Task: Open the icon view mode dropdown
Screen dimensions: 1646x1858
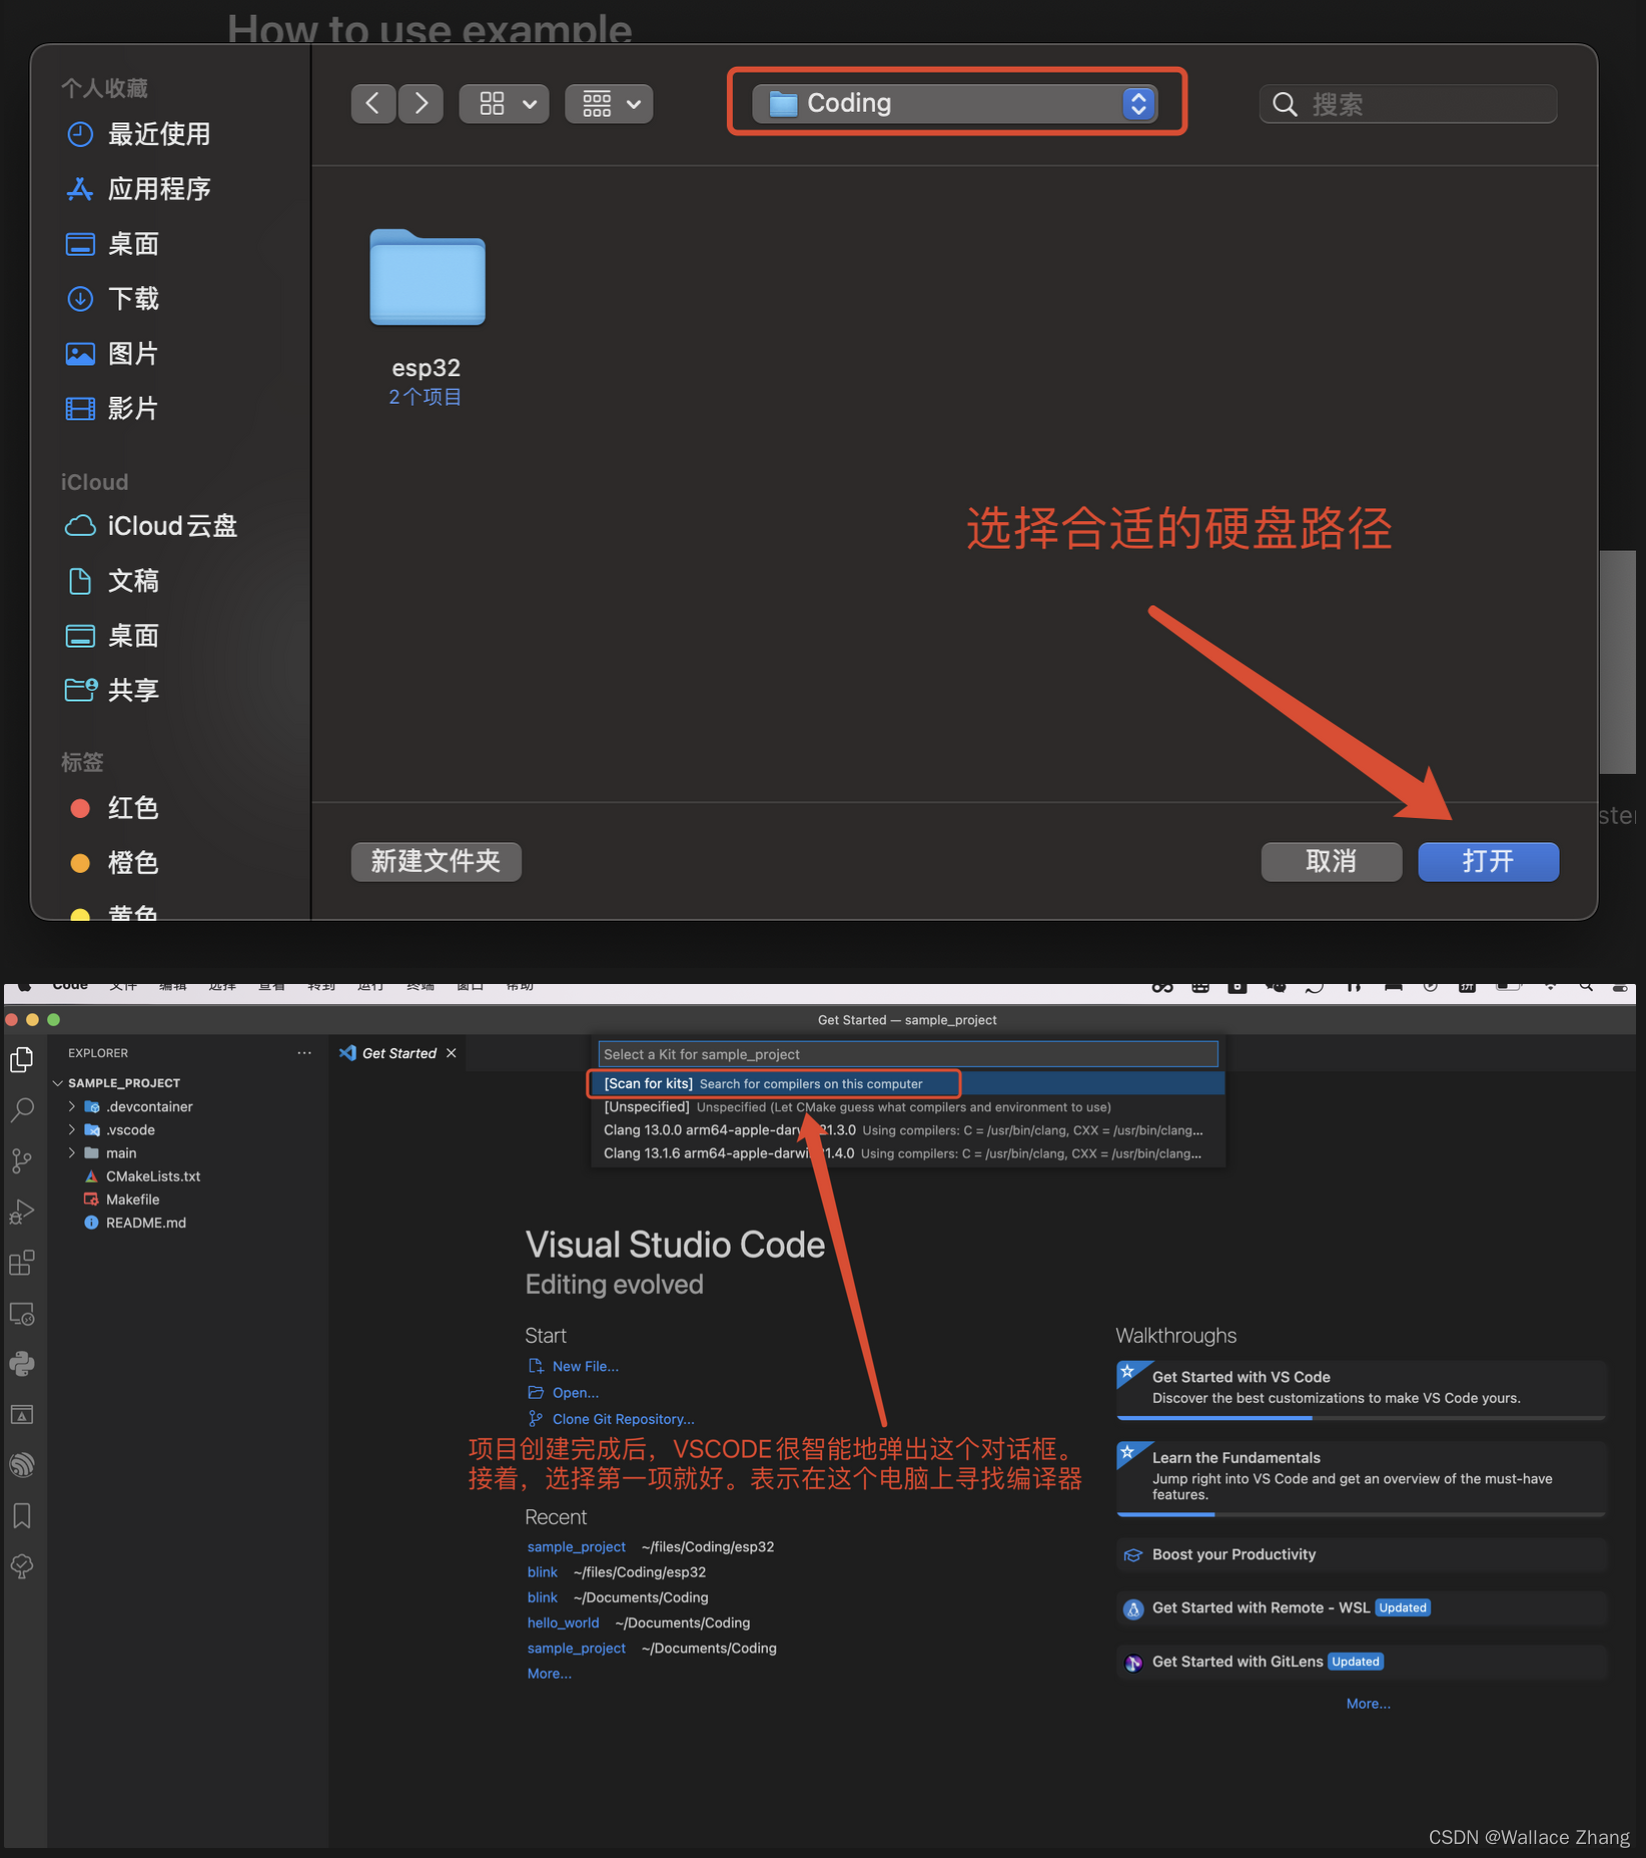Action: tap(505, 103)
